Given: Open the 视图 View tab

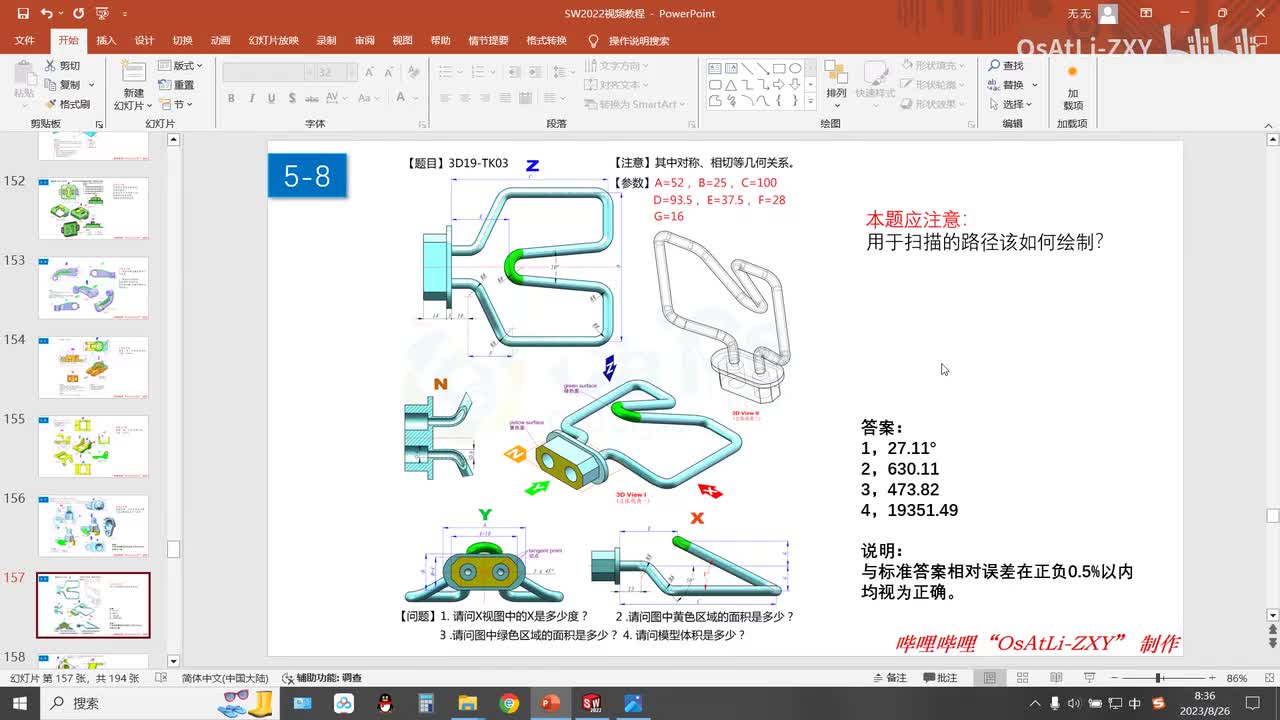Looking at the screenshot, I should [x=402, y=41].
